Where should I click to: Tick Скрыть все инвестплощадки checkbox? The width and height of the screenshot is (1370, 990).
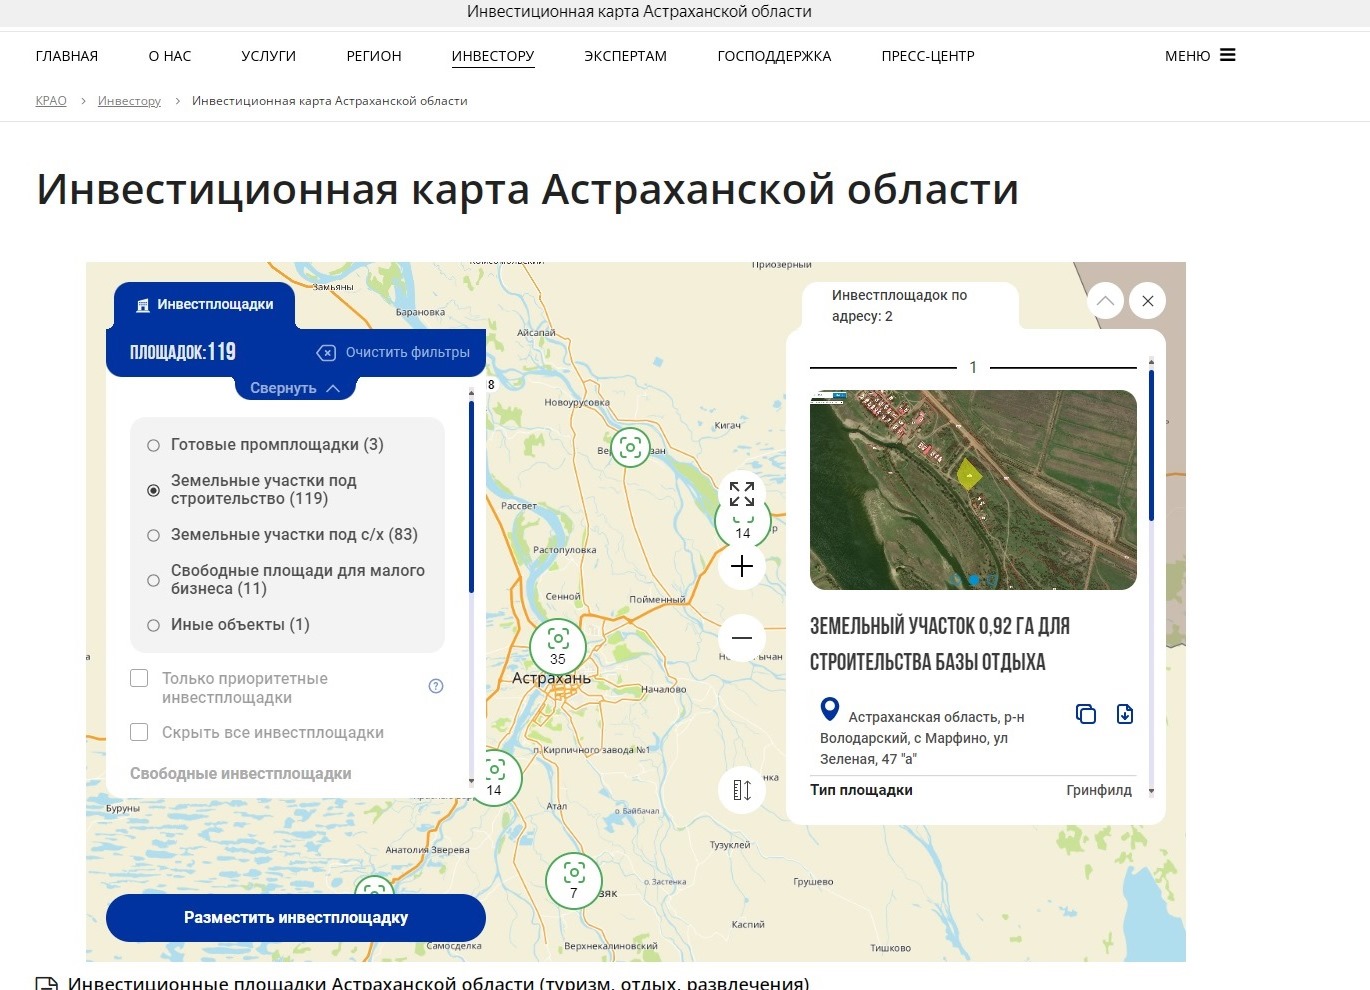coord(139,732)
